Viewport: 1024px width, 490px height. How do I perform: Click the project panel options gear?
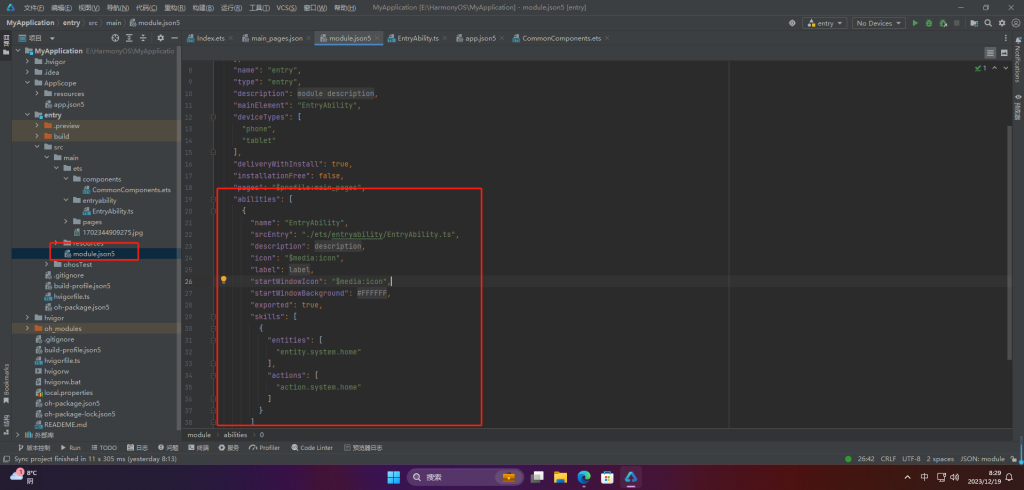pos(158,38)
